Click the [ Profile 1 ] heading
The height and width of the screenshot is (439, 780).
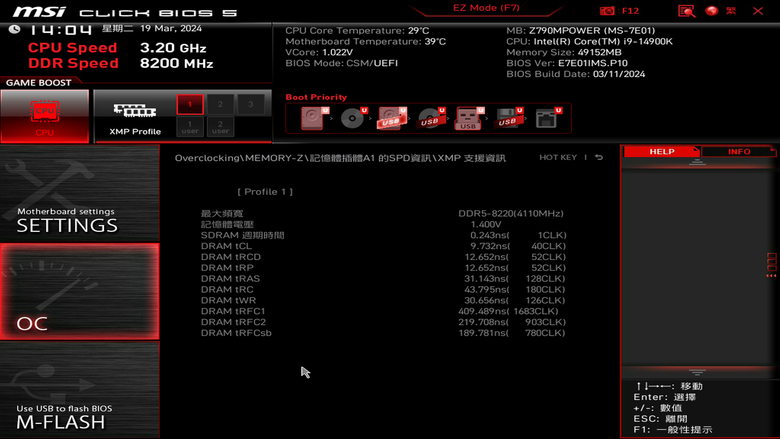(265, 192)
